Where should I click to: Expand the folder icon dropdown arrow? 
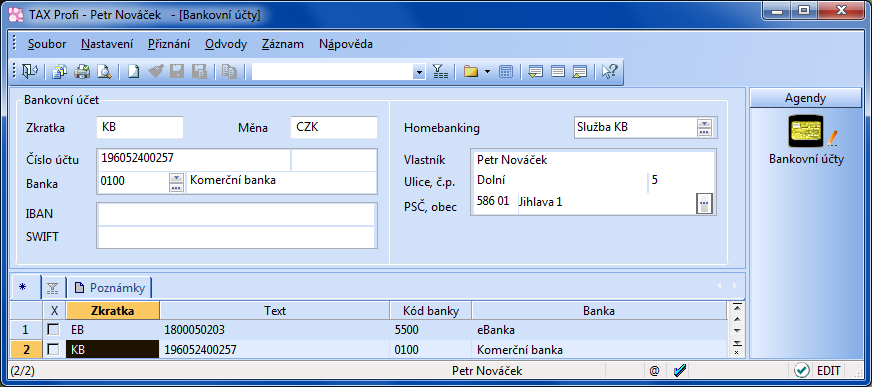487,72
